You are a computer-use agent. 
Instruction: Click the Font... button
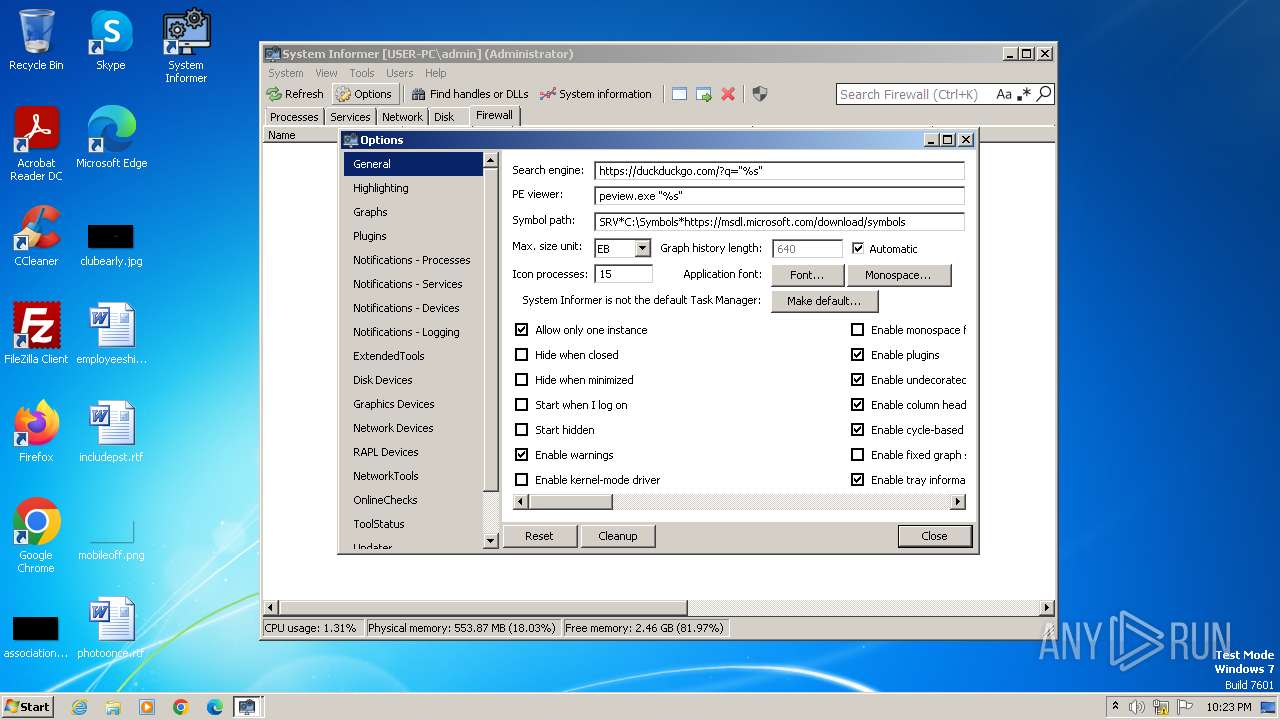click(807, 275)
